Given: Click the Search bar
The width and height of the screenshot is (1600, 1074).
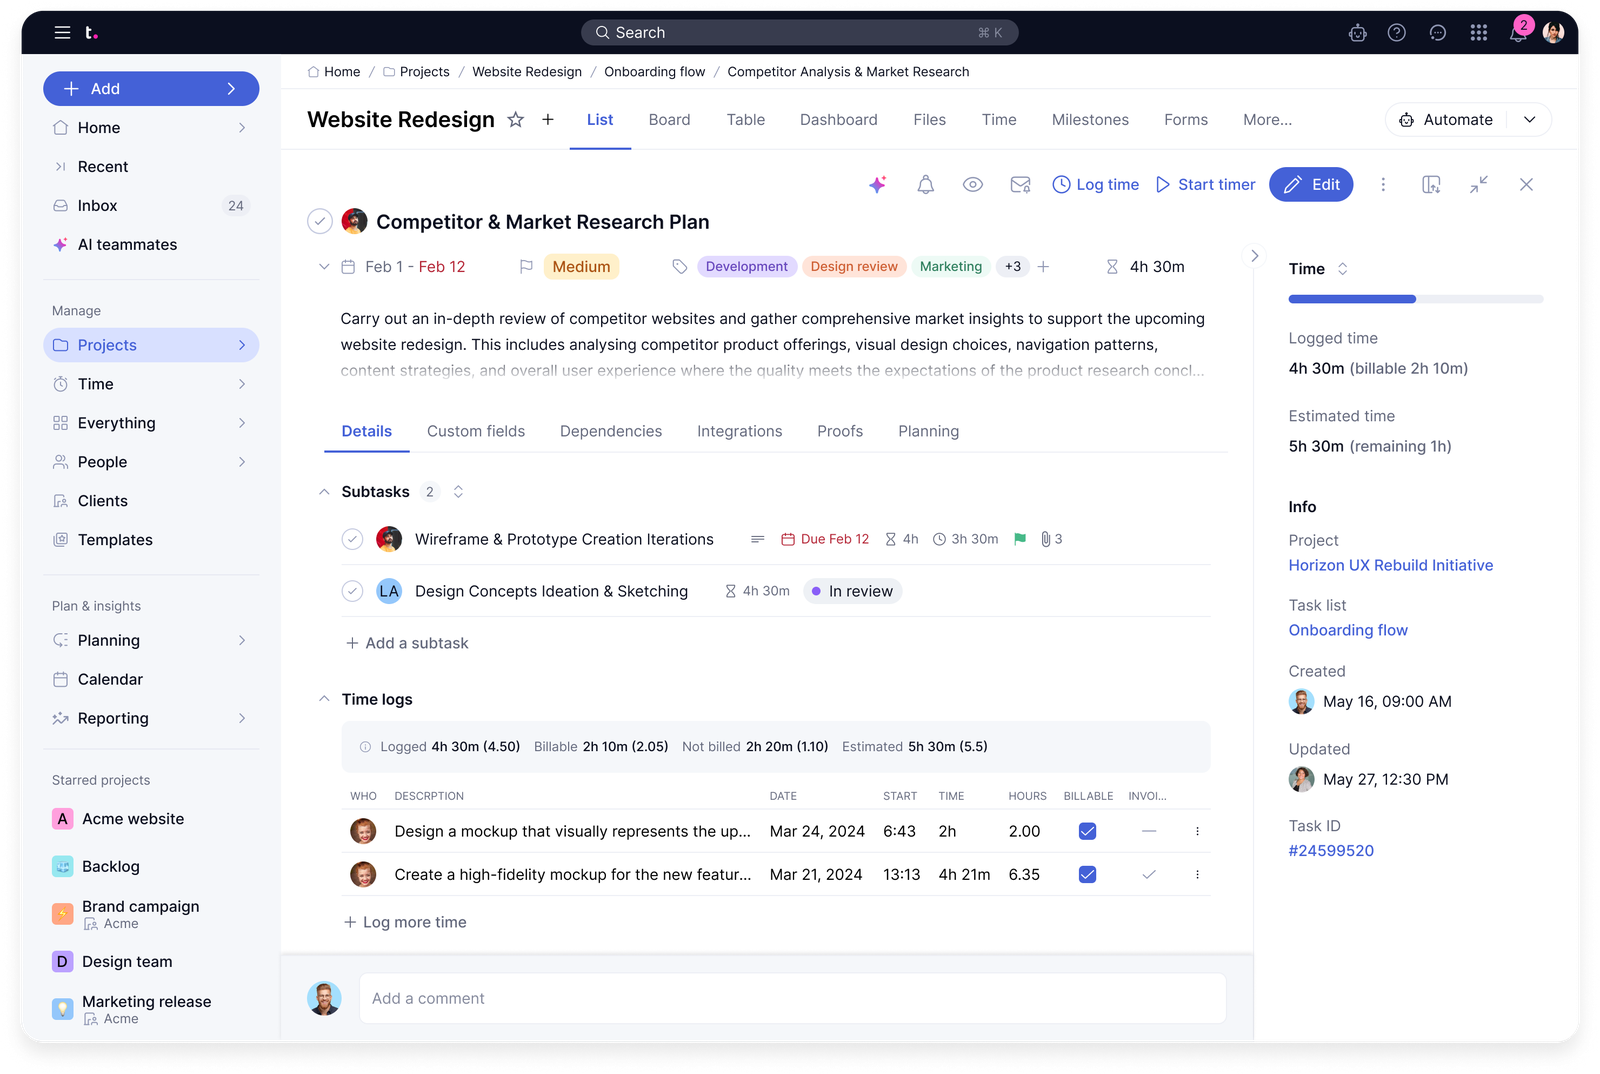Looking at the screenshot, I should click(x=799, y=33).
